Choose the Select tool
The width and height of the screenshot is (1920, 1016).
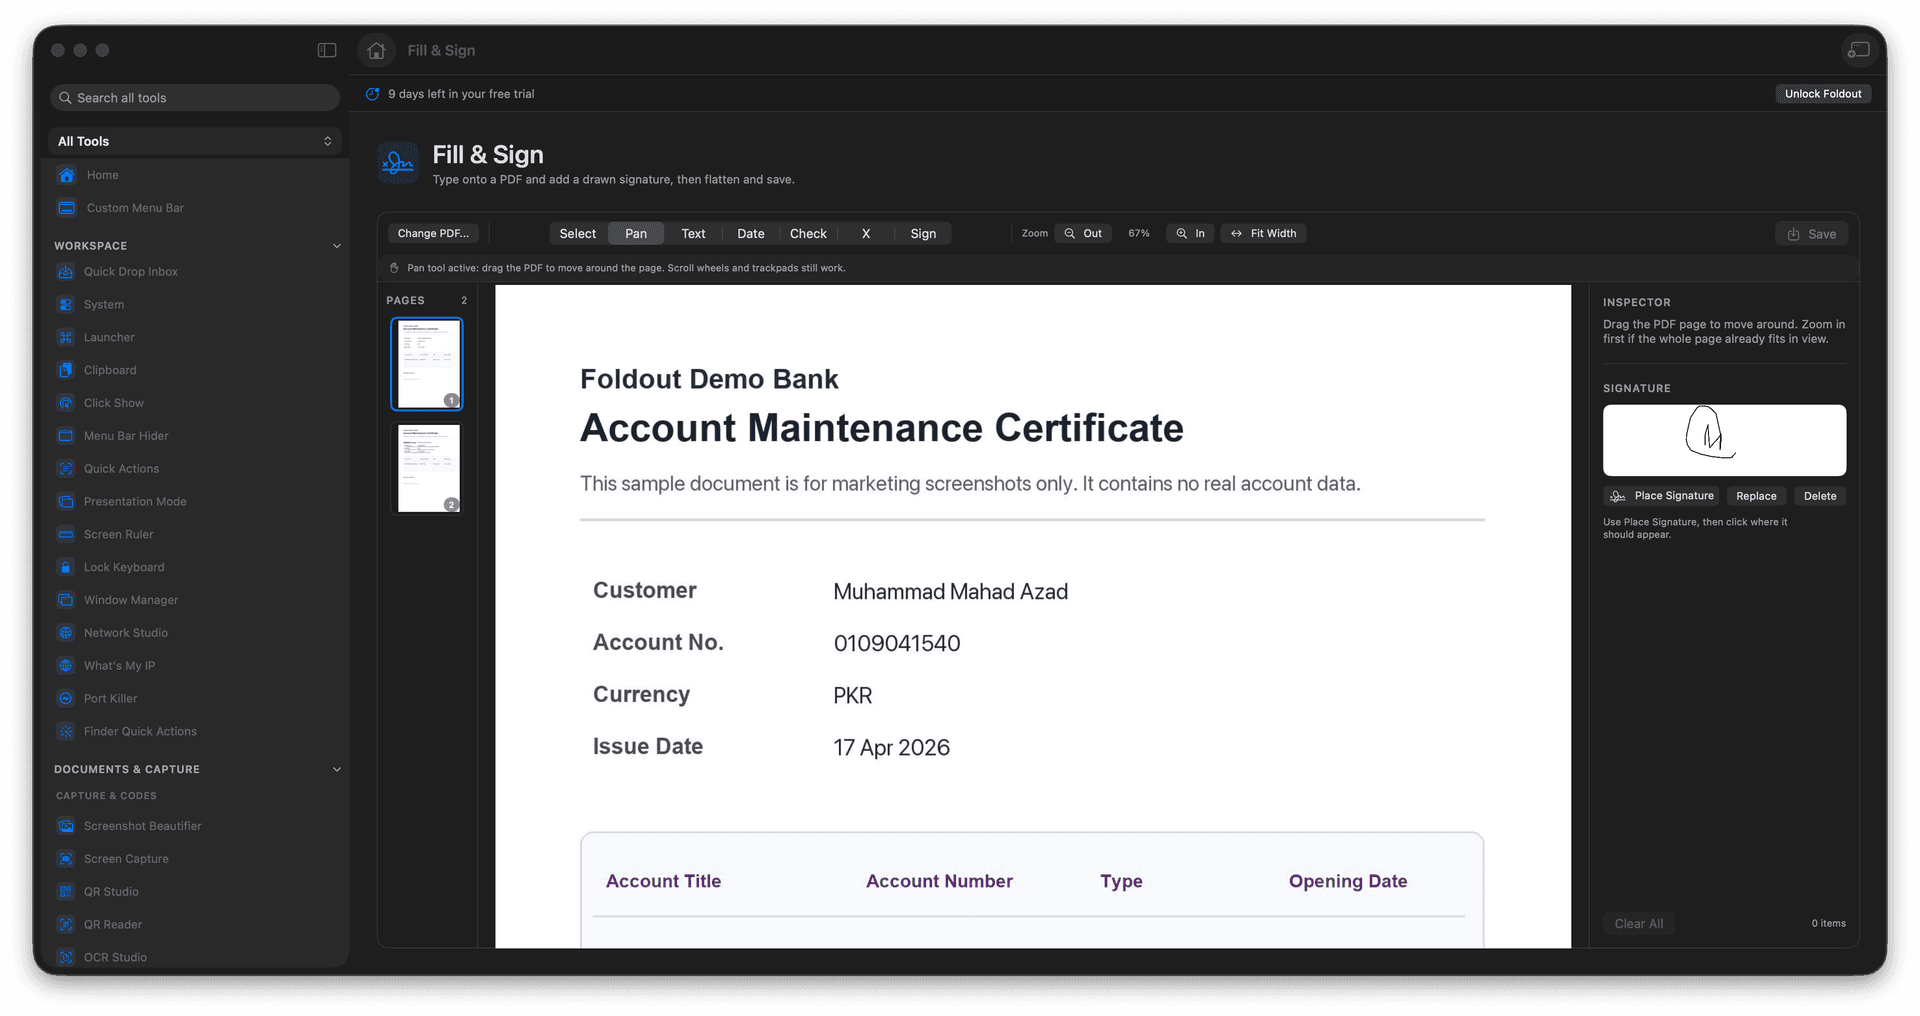pos(578,234)
